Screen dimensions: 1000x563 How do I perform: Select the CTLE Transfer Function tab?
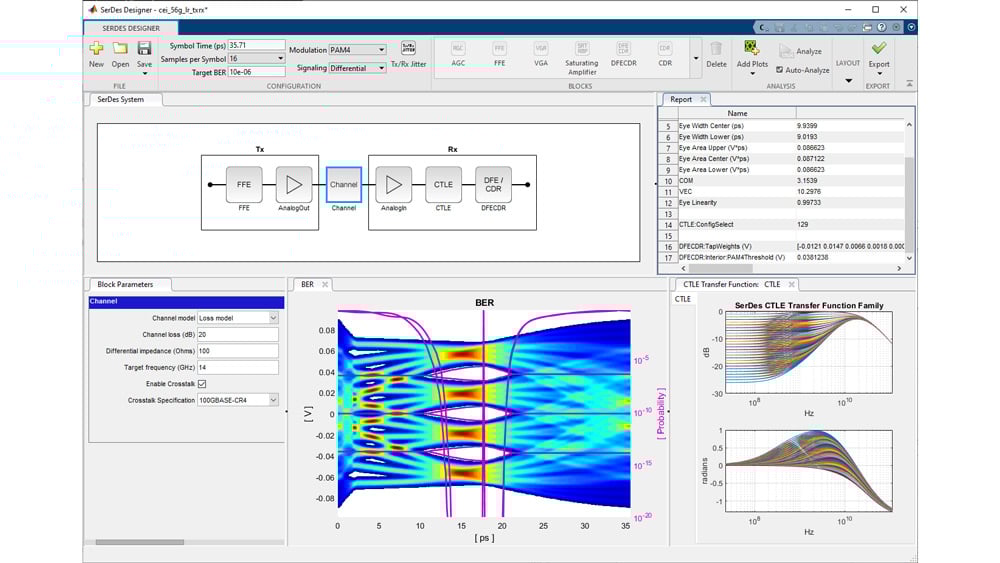[732, 284]
